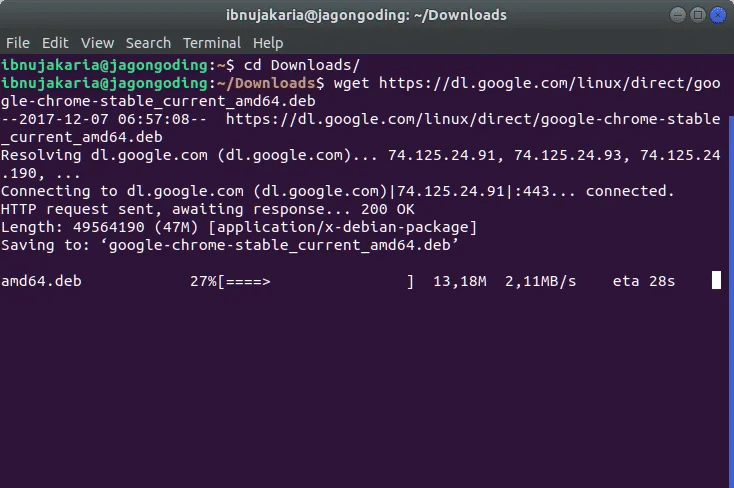Click '200 OK' response text
The height and width of the screenshot is (488, 734).
tap(388, 209)
